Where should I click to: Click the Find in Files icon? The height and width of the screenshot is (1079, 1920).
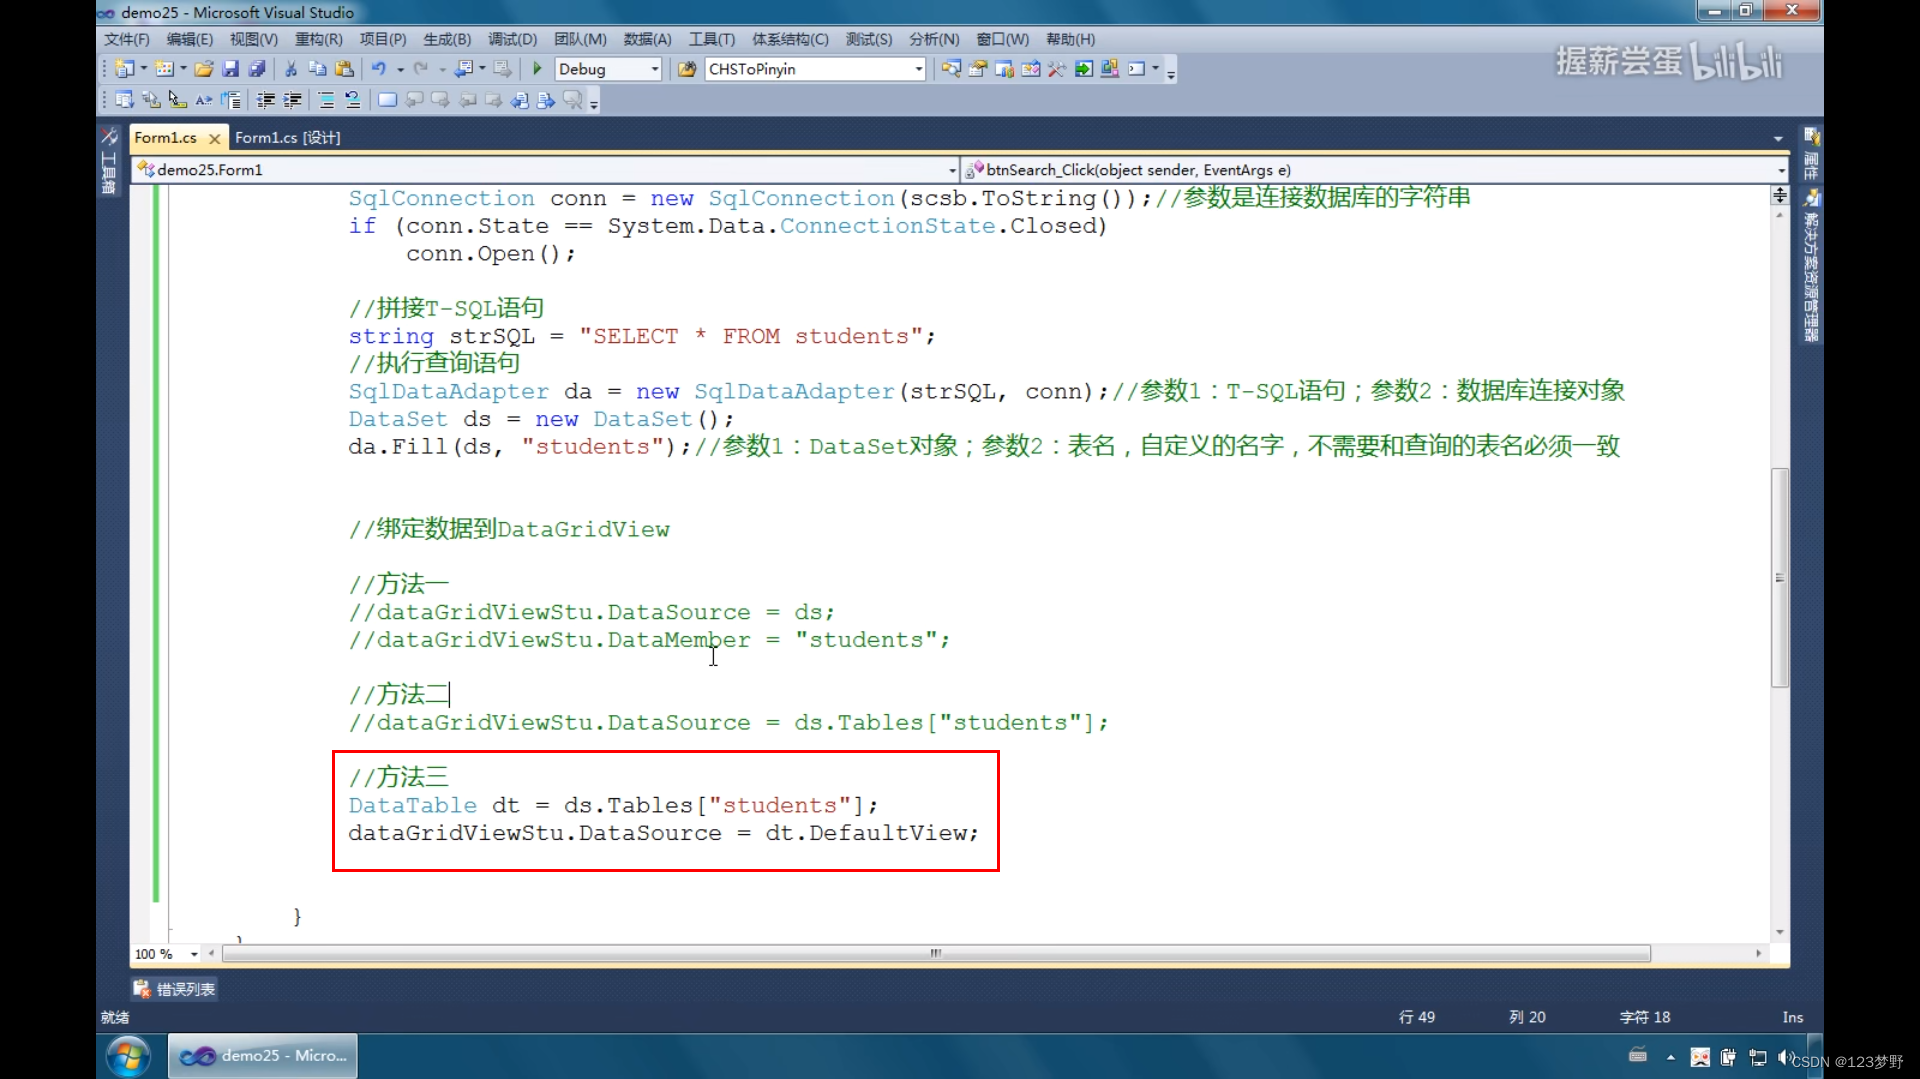coord(687,69)
